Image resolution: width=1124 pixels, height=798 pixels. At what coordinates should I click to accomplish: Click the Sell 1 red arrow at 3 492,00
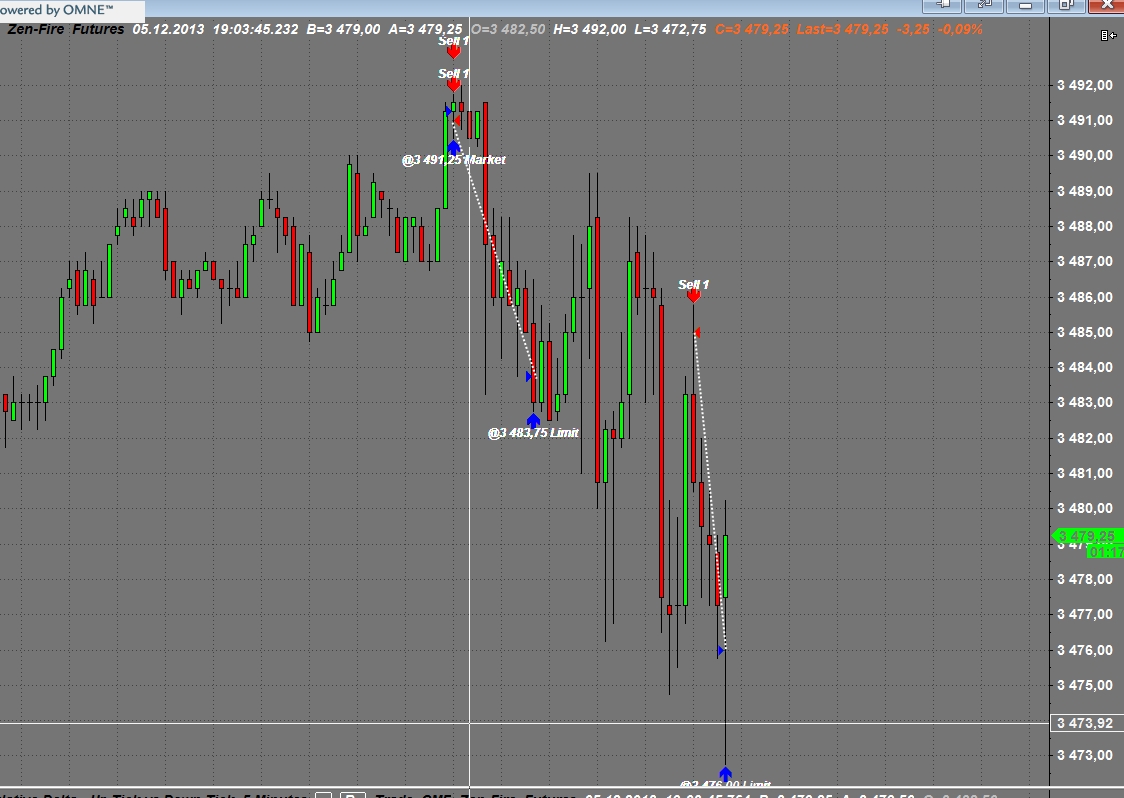[453, 85]
